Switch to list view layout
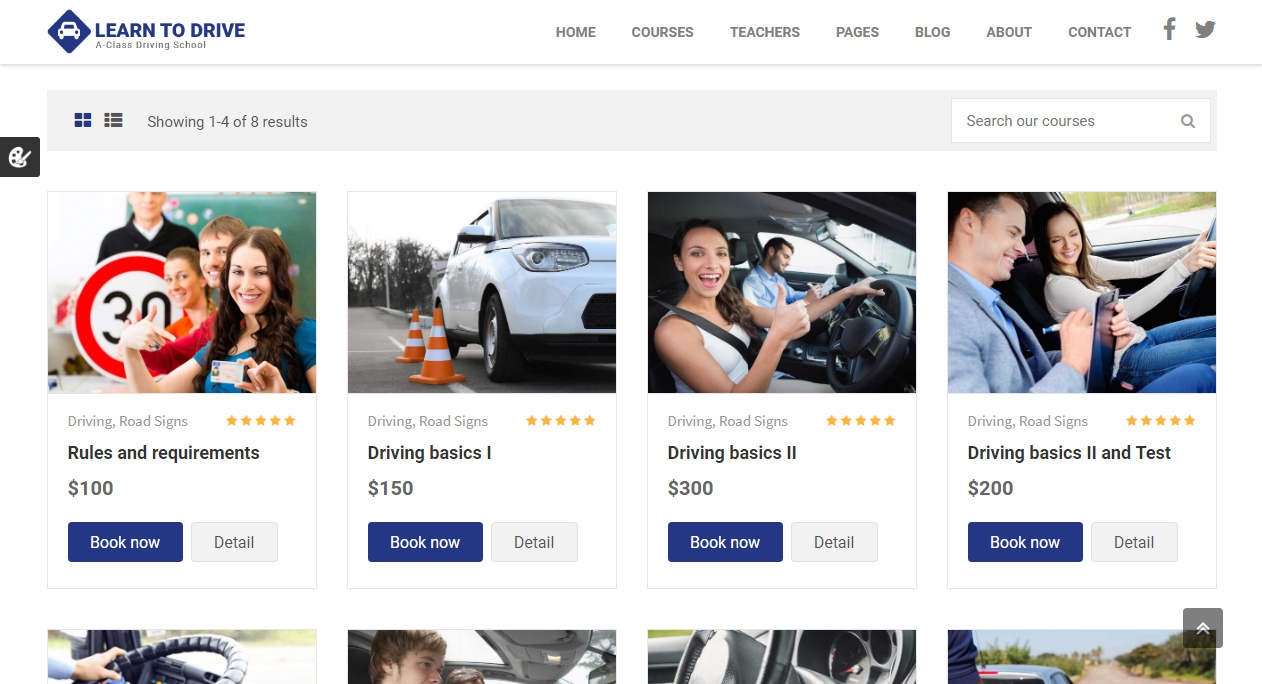 (x=113, y=120)
